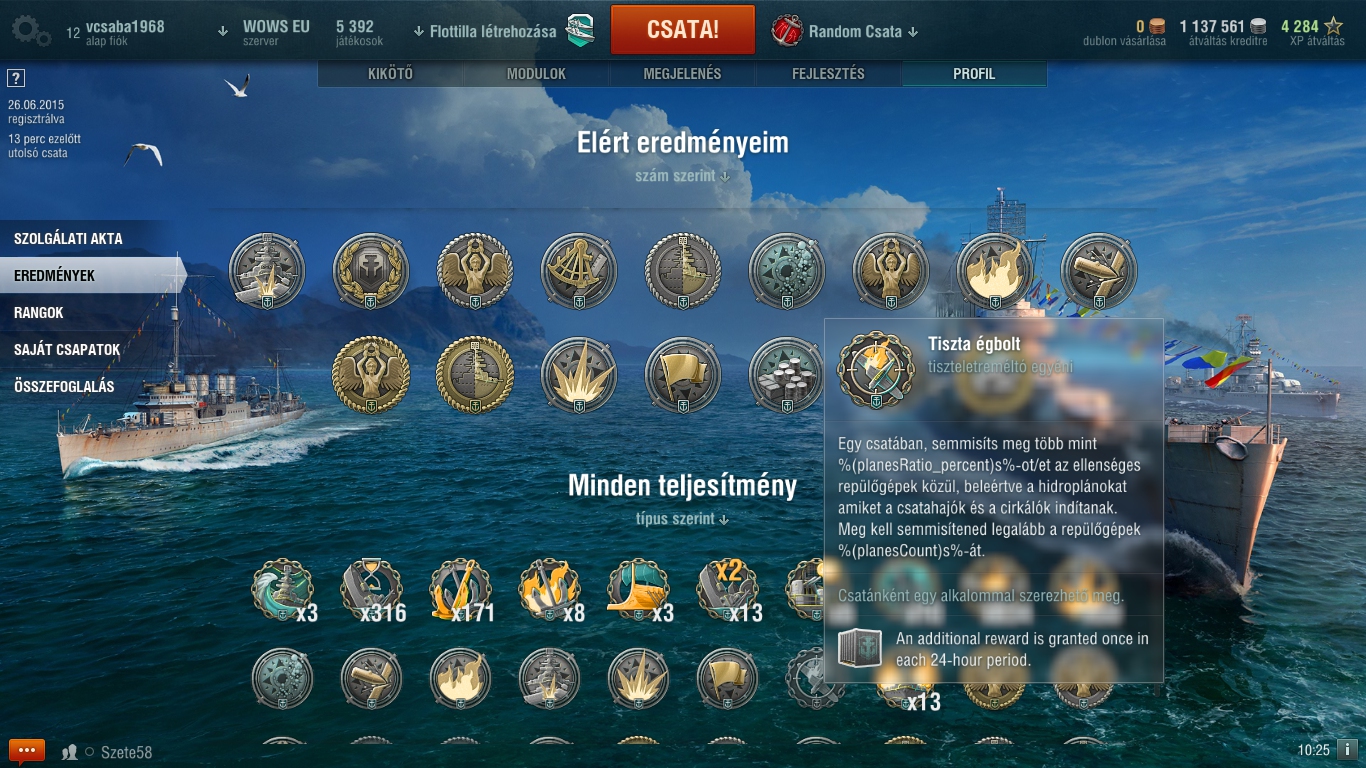This screenshot has height=768, width=1366.
Task: Open the chat bubble icon
Action: (x=27, y=750)
